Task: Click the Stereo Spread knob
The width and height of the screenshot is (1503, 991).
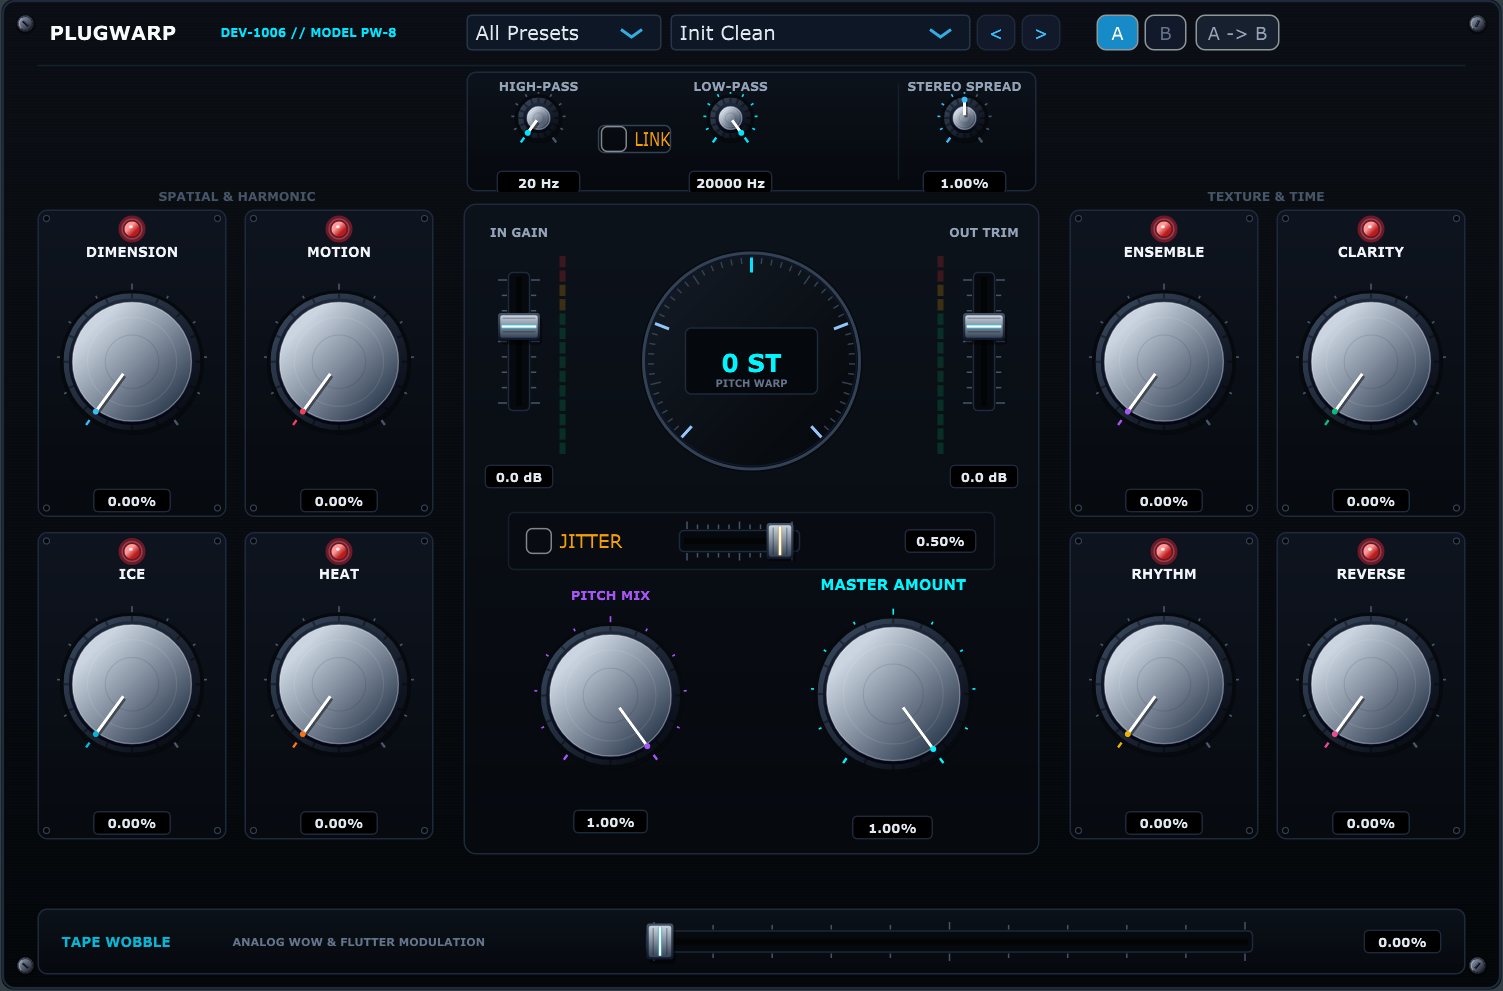Action: pyautogui.click(x=964, y=119)
